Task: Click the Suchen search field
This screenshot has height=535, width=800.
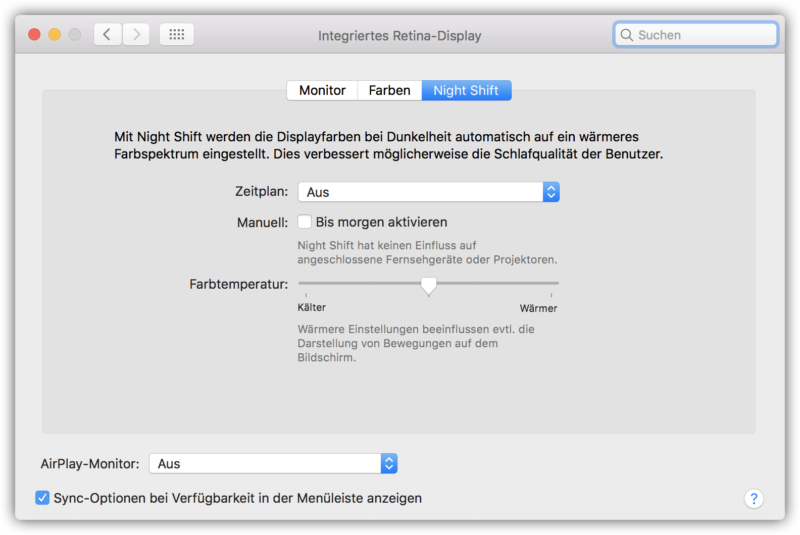Action: pyautogui.click(x=695, y=35)
